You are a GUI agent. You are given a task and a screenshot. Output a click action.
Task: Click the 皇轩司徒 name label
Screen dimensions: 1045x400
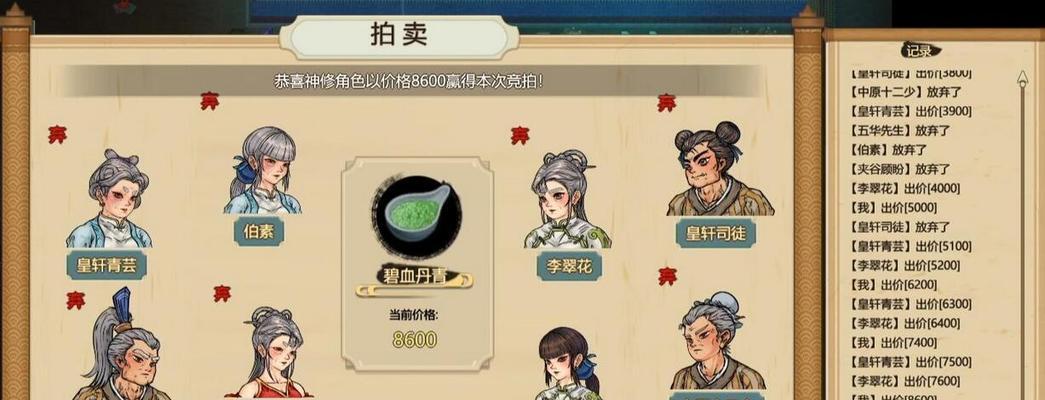click(x=715, y=233)
